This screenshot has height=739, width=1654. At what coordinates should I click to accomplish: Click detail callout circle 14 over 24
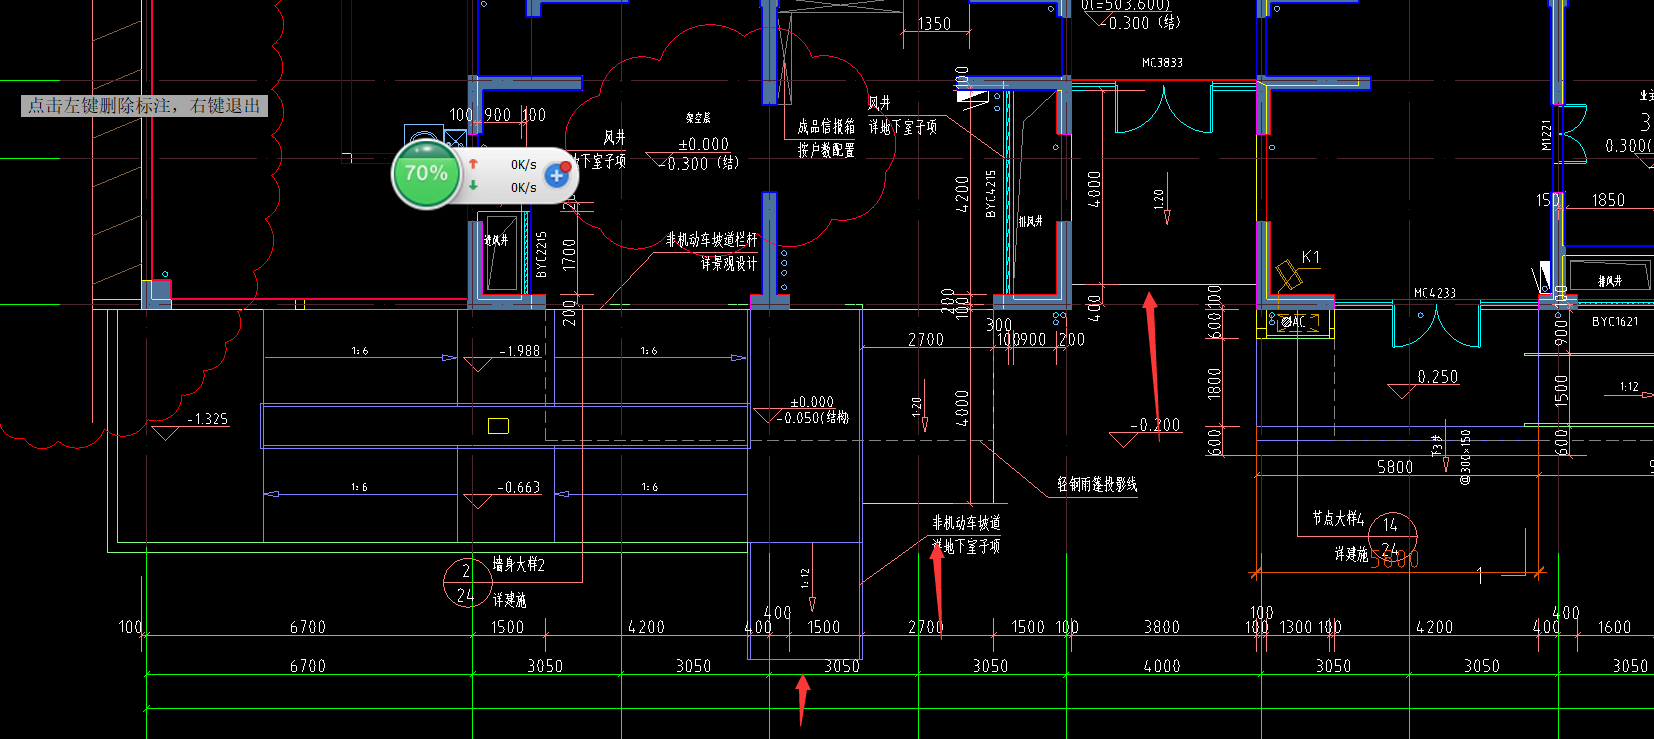[1391, 535]
